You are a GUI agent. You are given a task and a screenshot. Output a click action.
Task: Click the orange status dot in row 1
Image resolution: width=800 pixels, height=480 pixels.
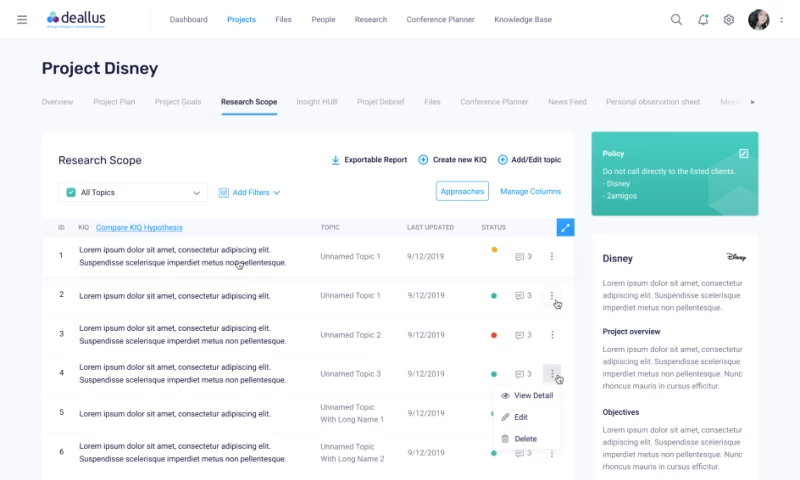(494, 249)
